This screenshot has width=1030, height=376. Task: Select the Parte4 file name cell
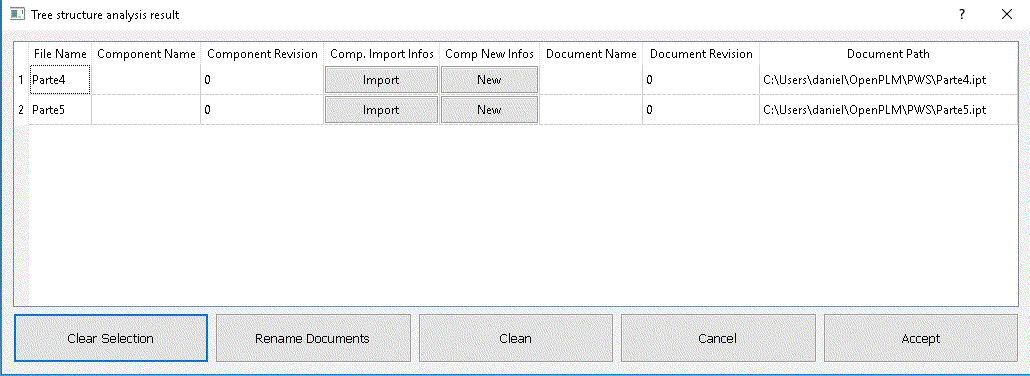point(60,80)
